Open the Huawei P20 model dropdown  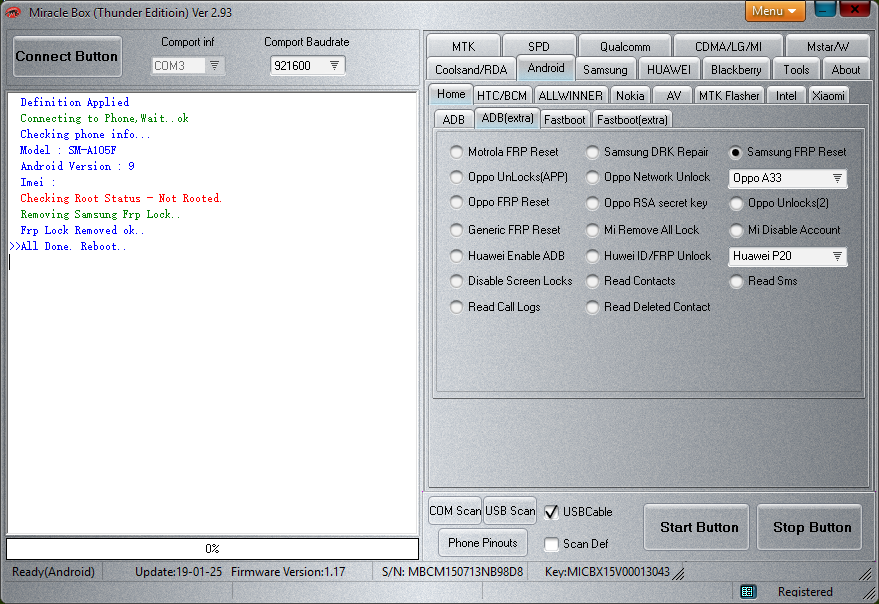[787, 256]
